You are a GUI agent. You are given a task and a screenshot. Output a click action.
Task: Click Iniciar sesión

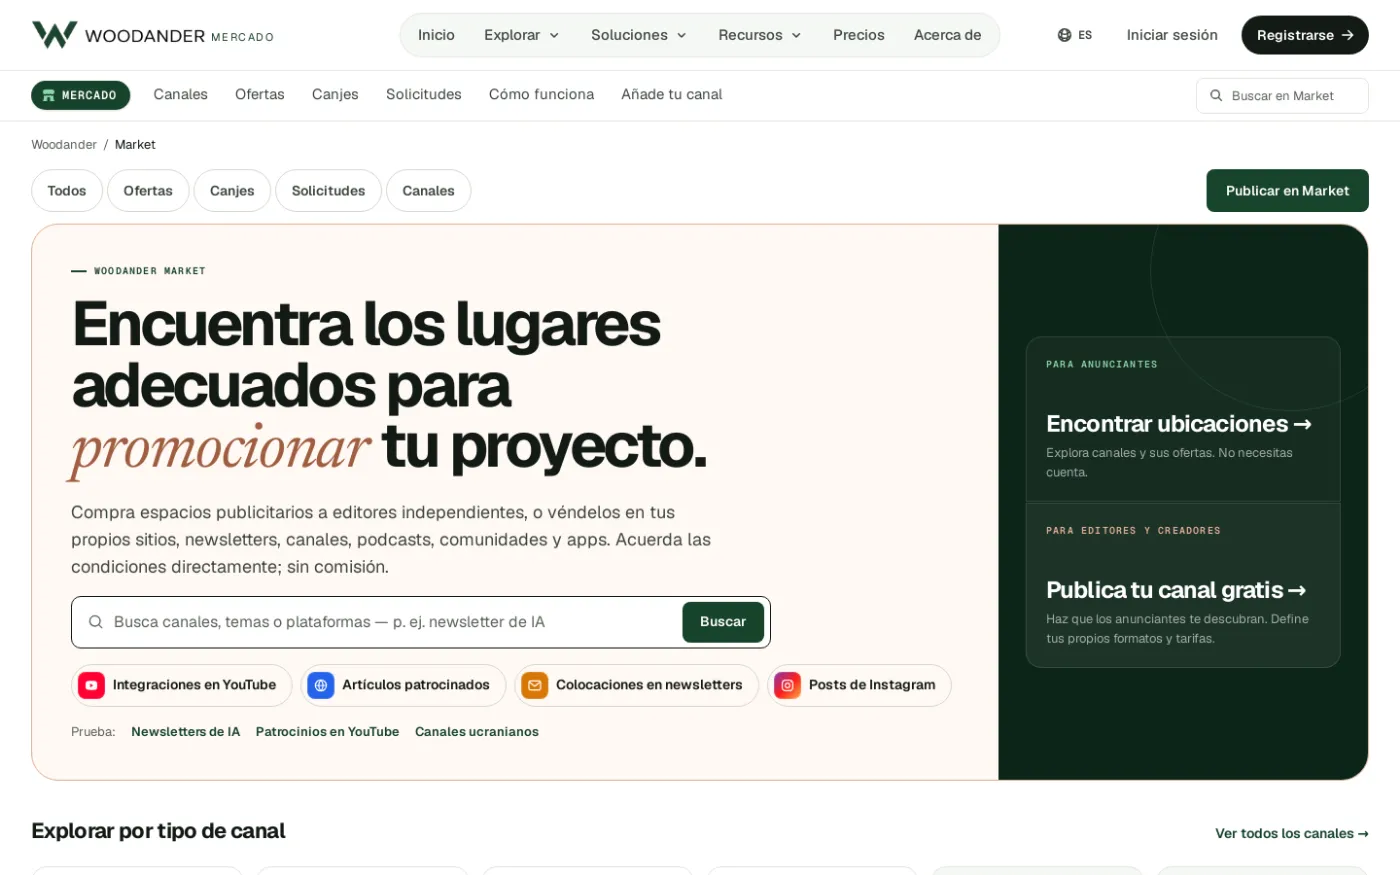click(1172, 35)
